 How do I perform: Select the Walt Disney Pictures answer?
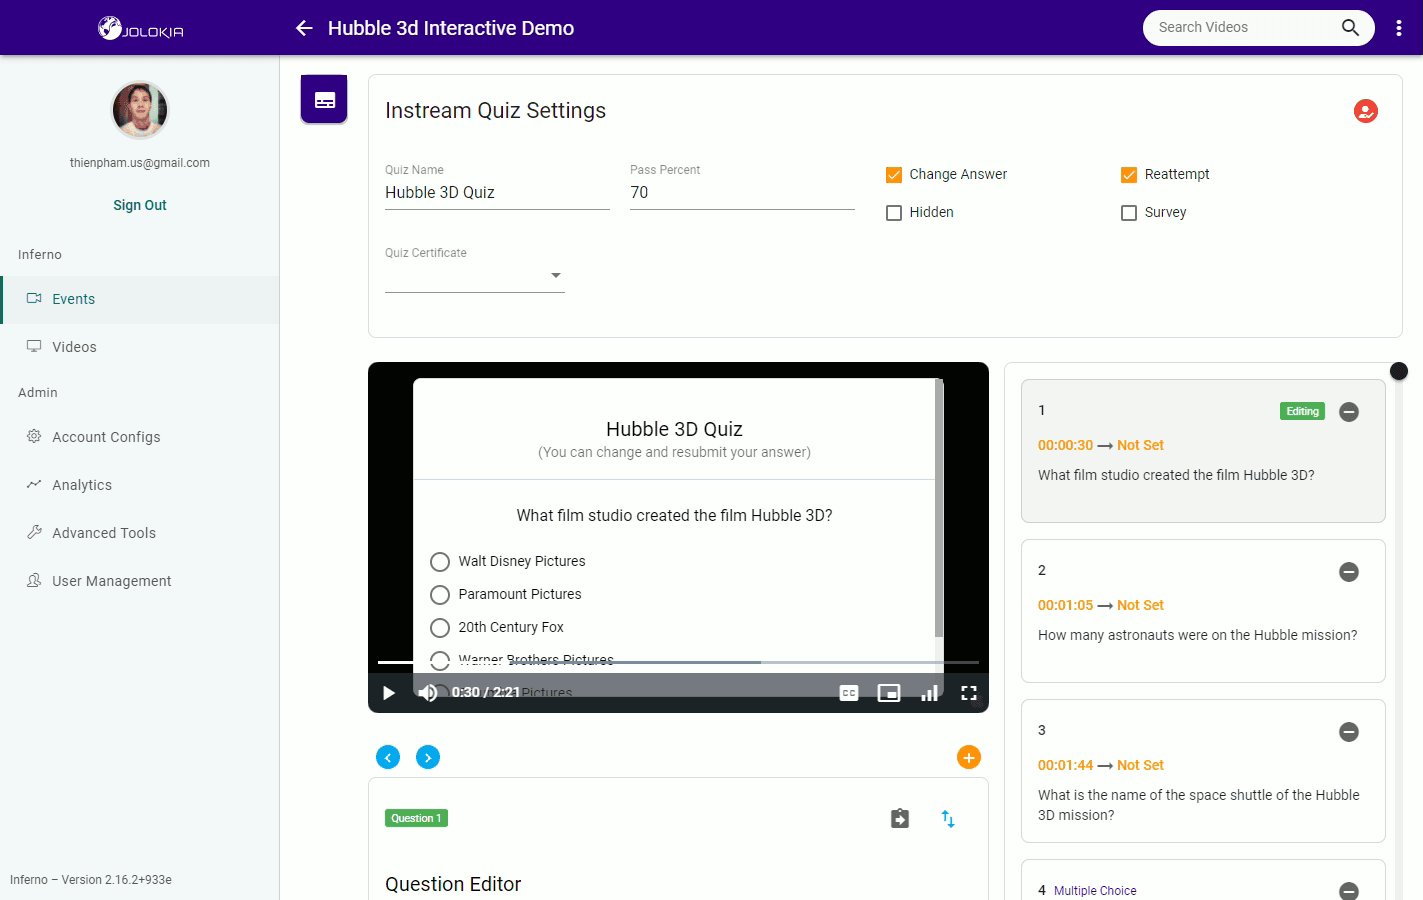(440, 562)
